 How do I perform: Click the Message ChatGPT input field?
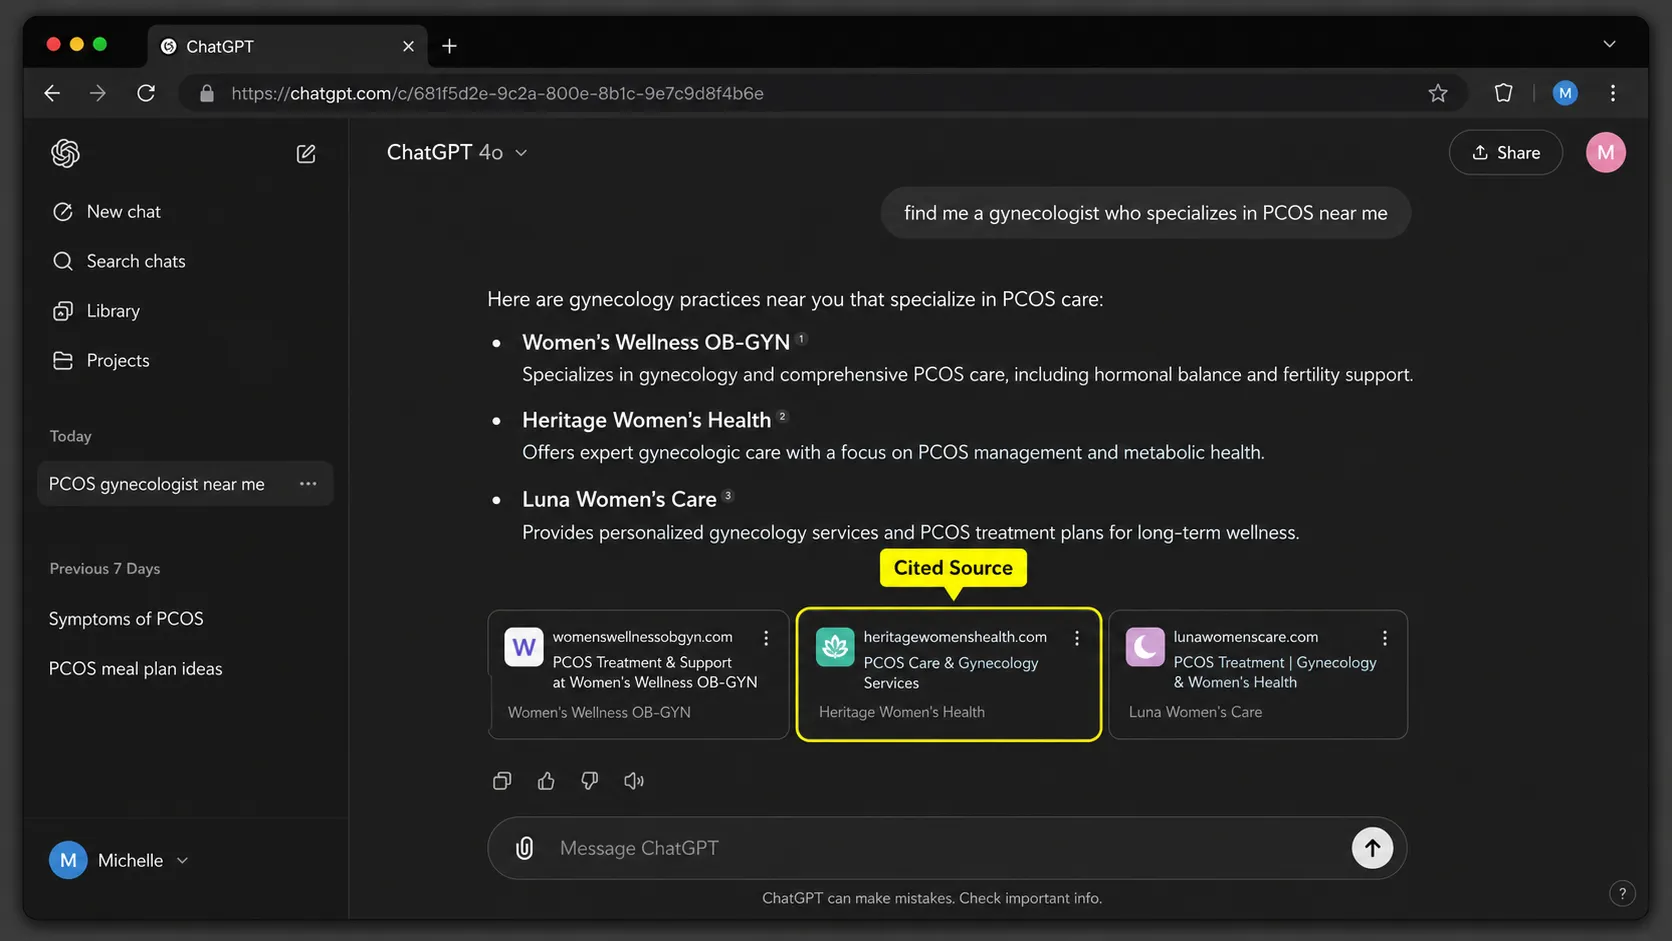940,848
